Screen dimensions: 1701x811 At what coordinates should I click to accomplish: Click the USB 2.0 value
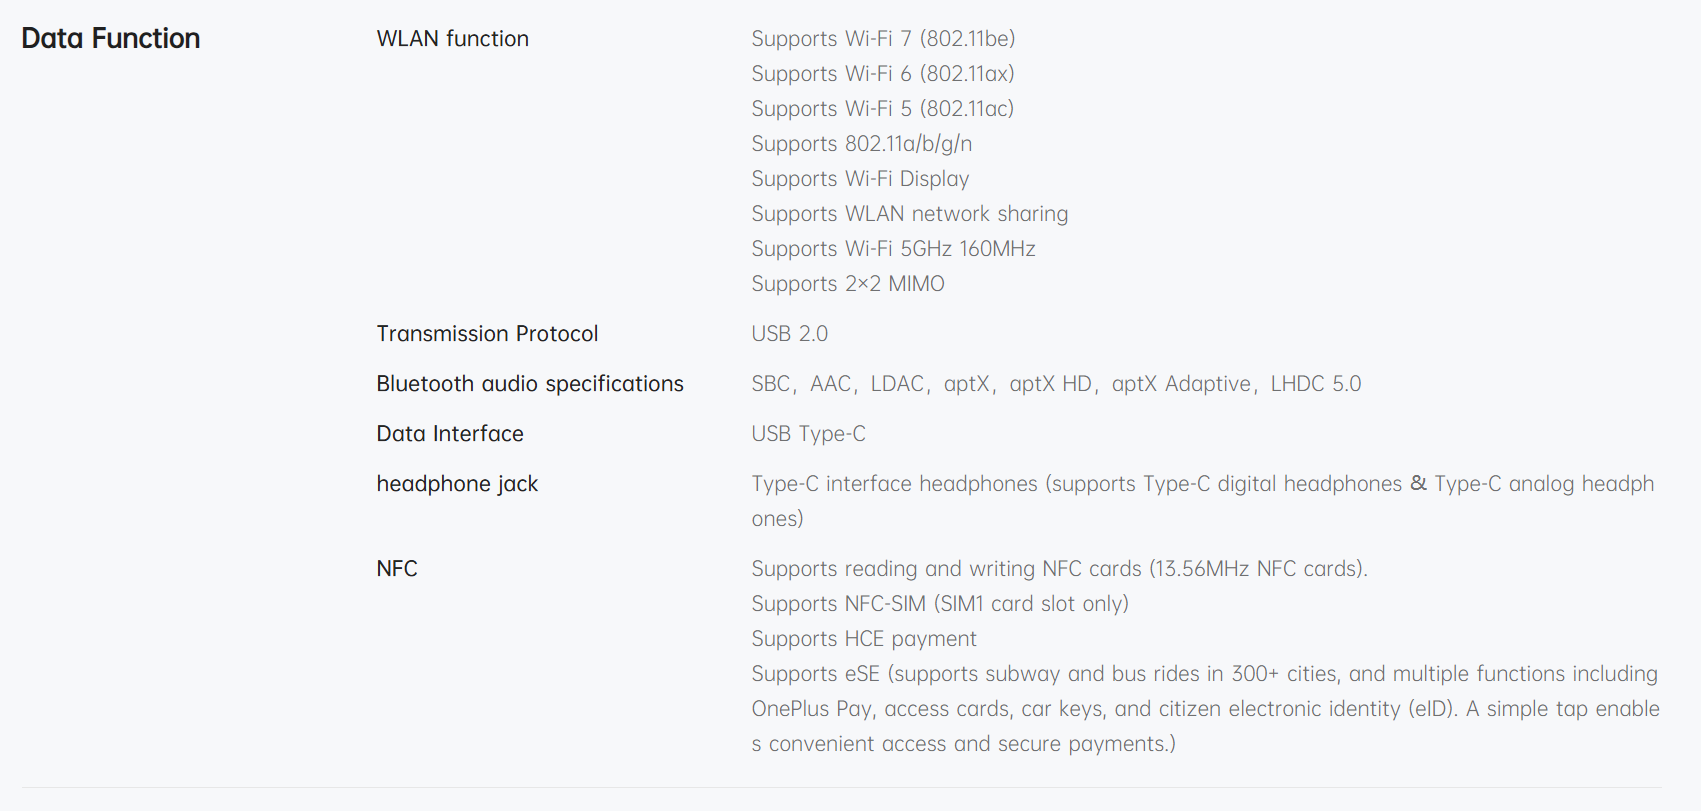(x=789, y=334)
